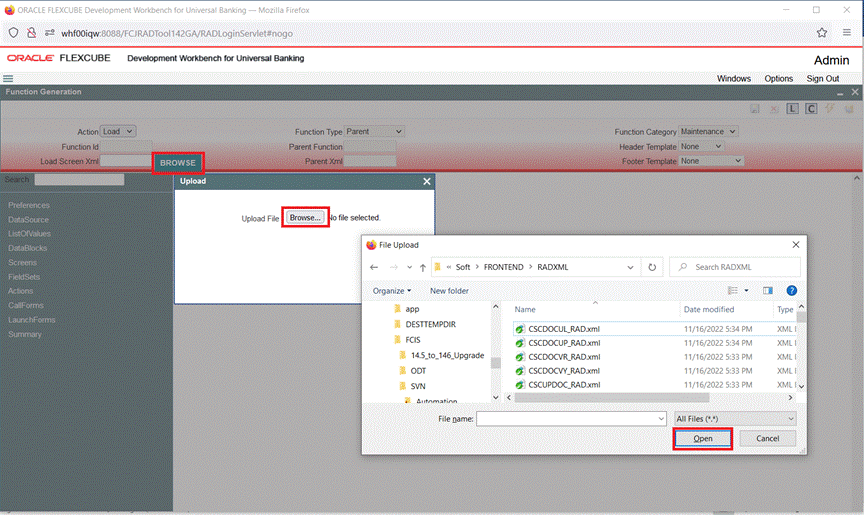Open DataBlocks in the left tree
Viewport: 864px width, 515px height.
tap(28, 248)
